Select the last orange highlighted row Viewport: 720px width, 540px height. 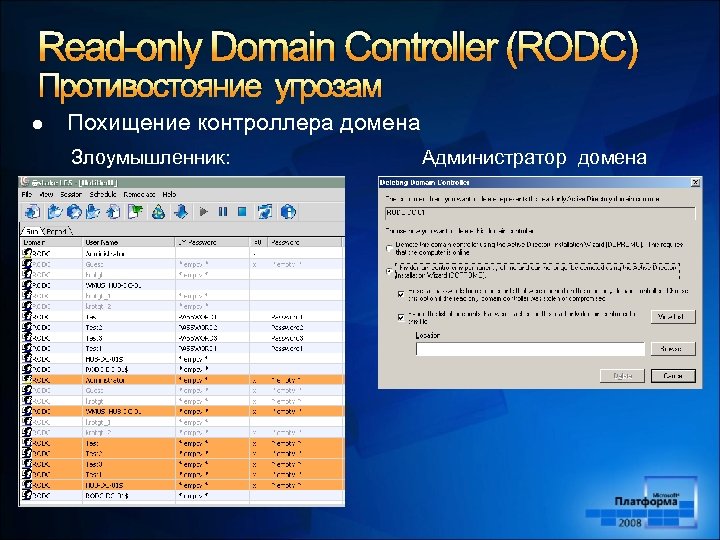pyautogui.click(x=182, y=485)
